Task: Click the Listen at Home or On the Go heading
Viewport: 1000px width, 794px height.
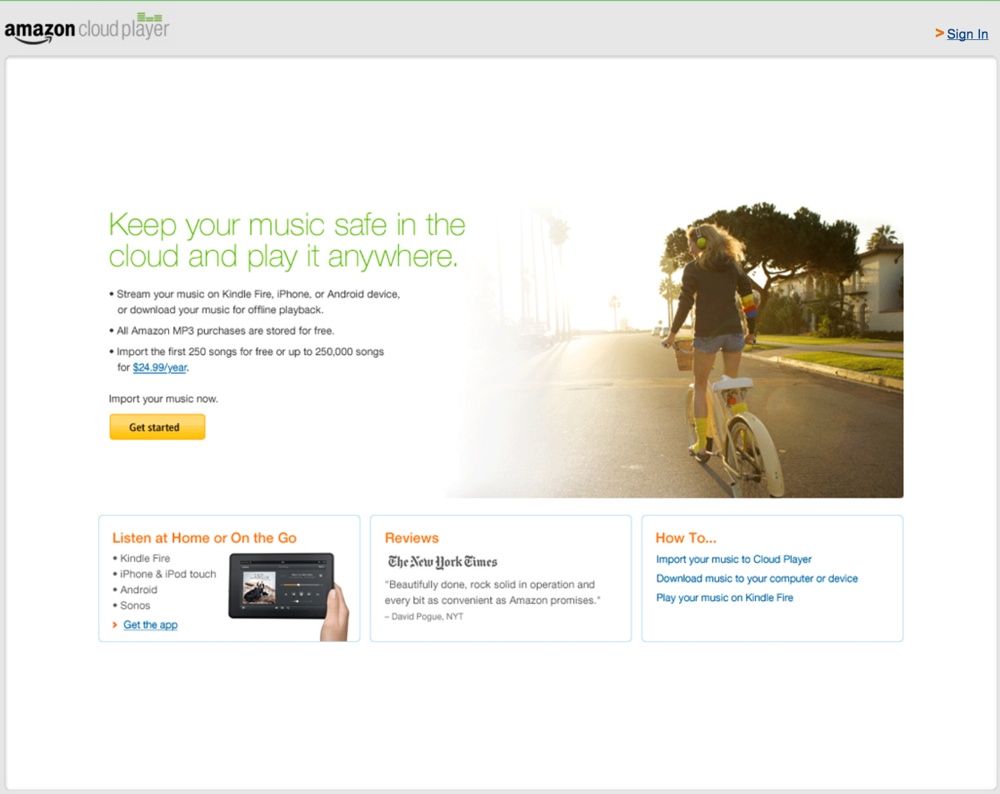Action: pyautogui.click(x=204, y=538)
